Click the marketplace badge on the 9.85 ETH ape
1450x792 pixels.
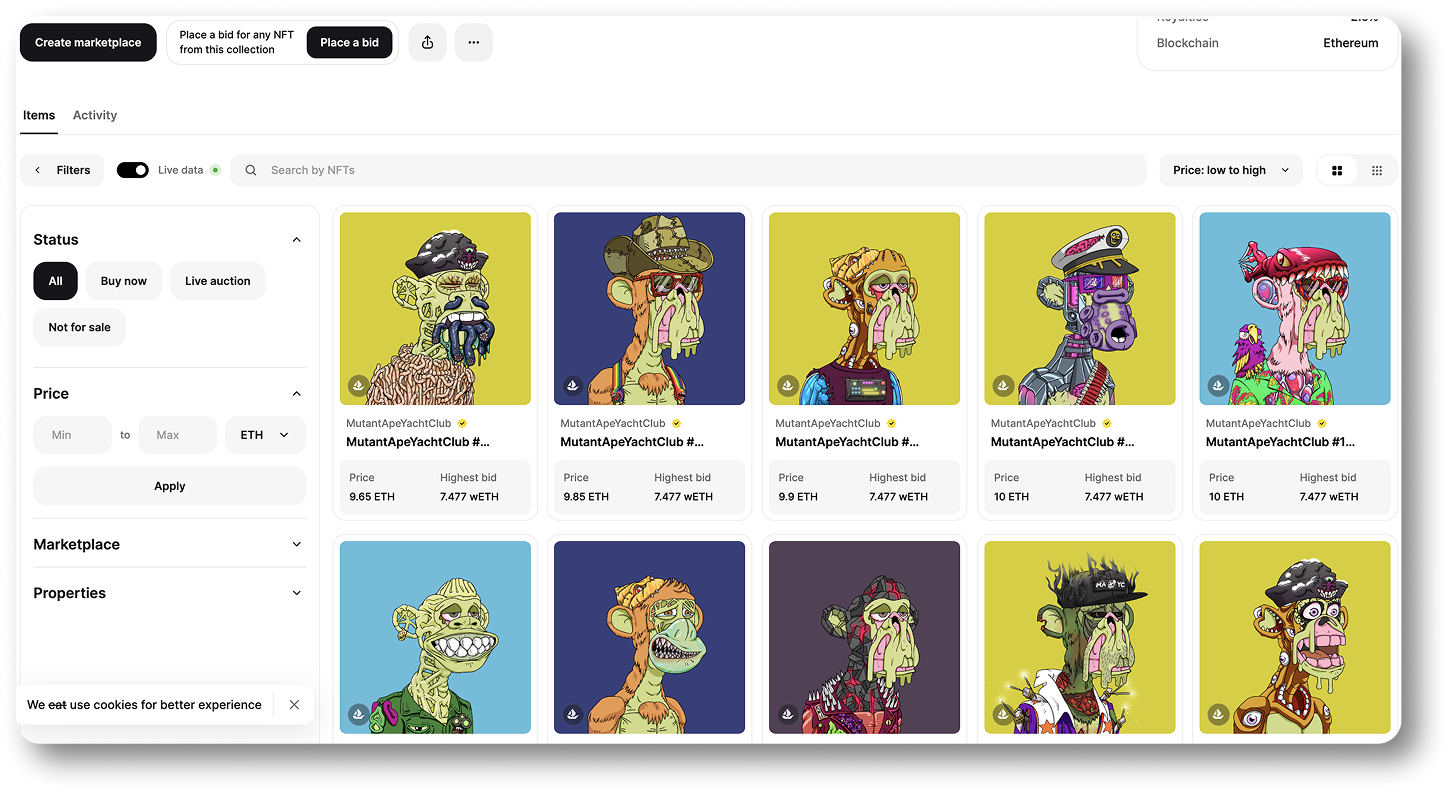pyautogui.click(x=573, y=385)
